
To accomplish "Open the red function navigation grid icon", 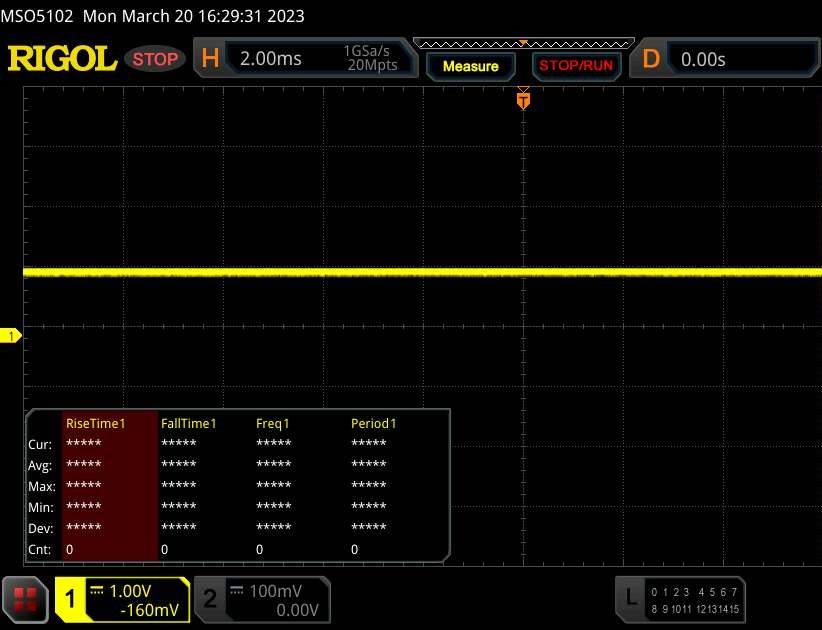I will pyautogui.click(x=26, y=599).
